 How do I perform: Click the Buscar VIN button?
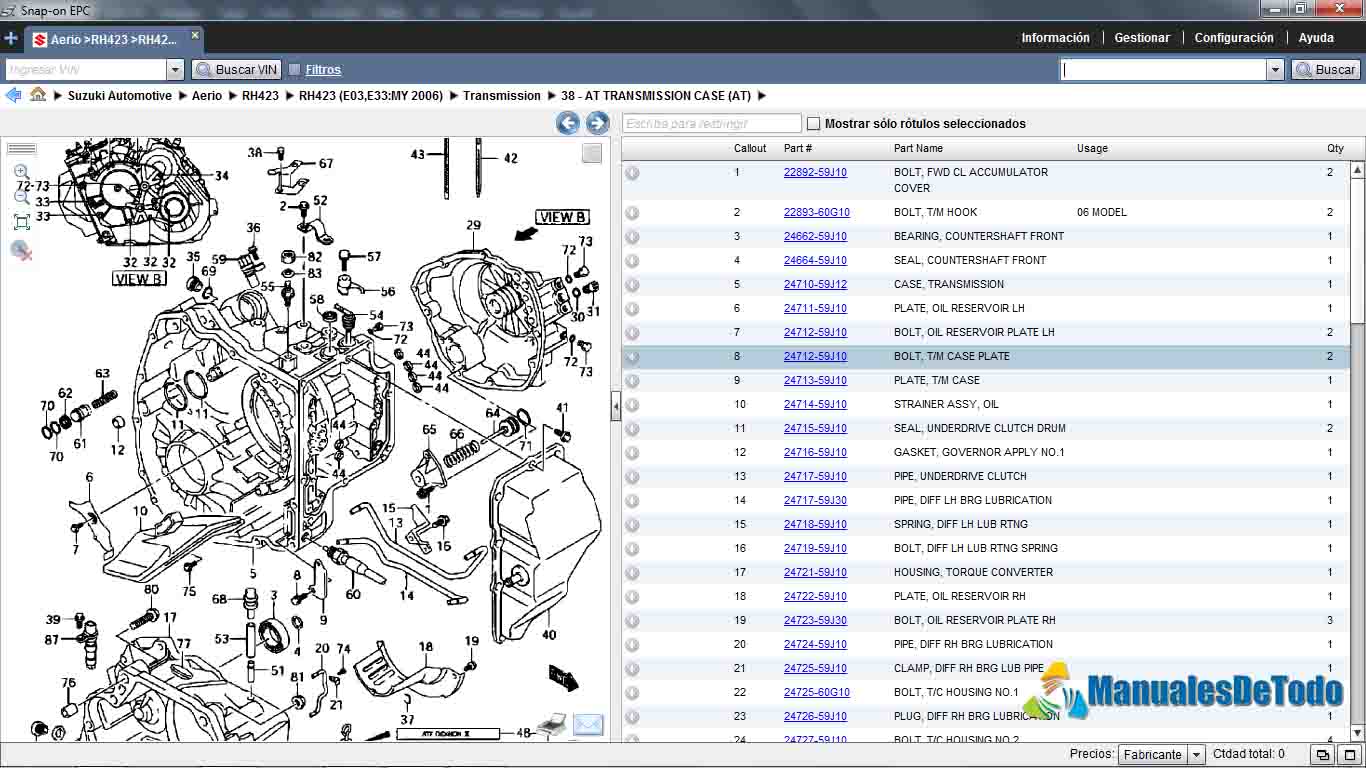click(236, 70)
